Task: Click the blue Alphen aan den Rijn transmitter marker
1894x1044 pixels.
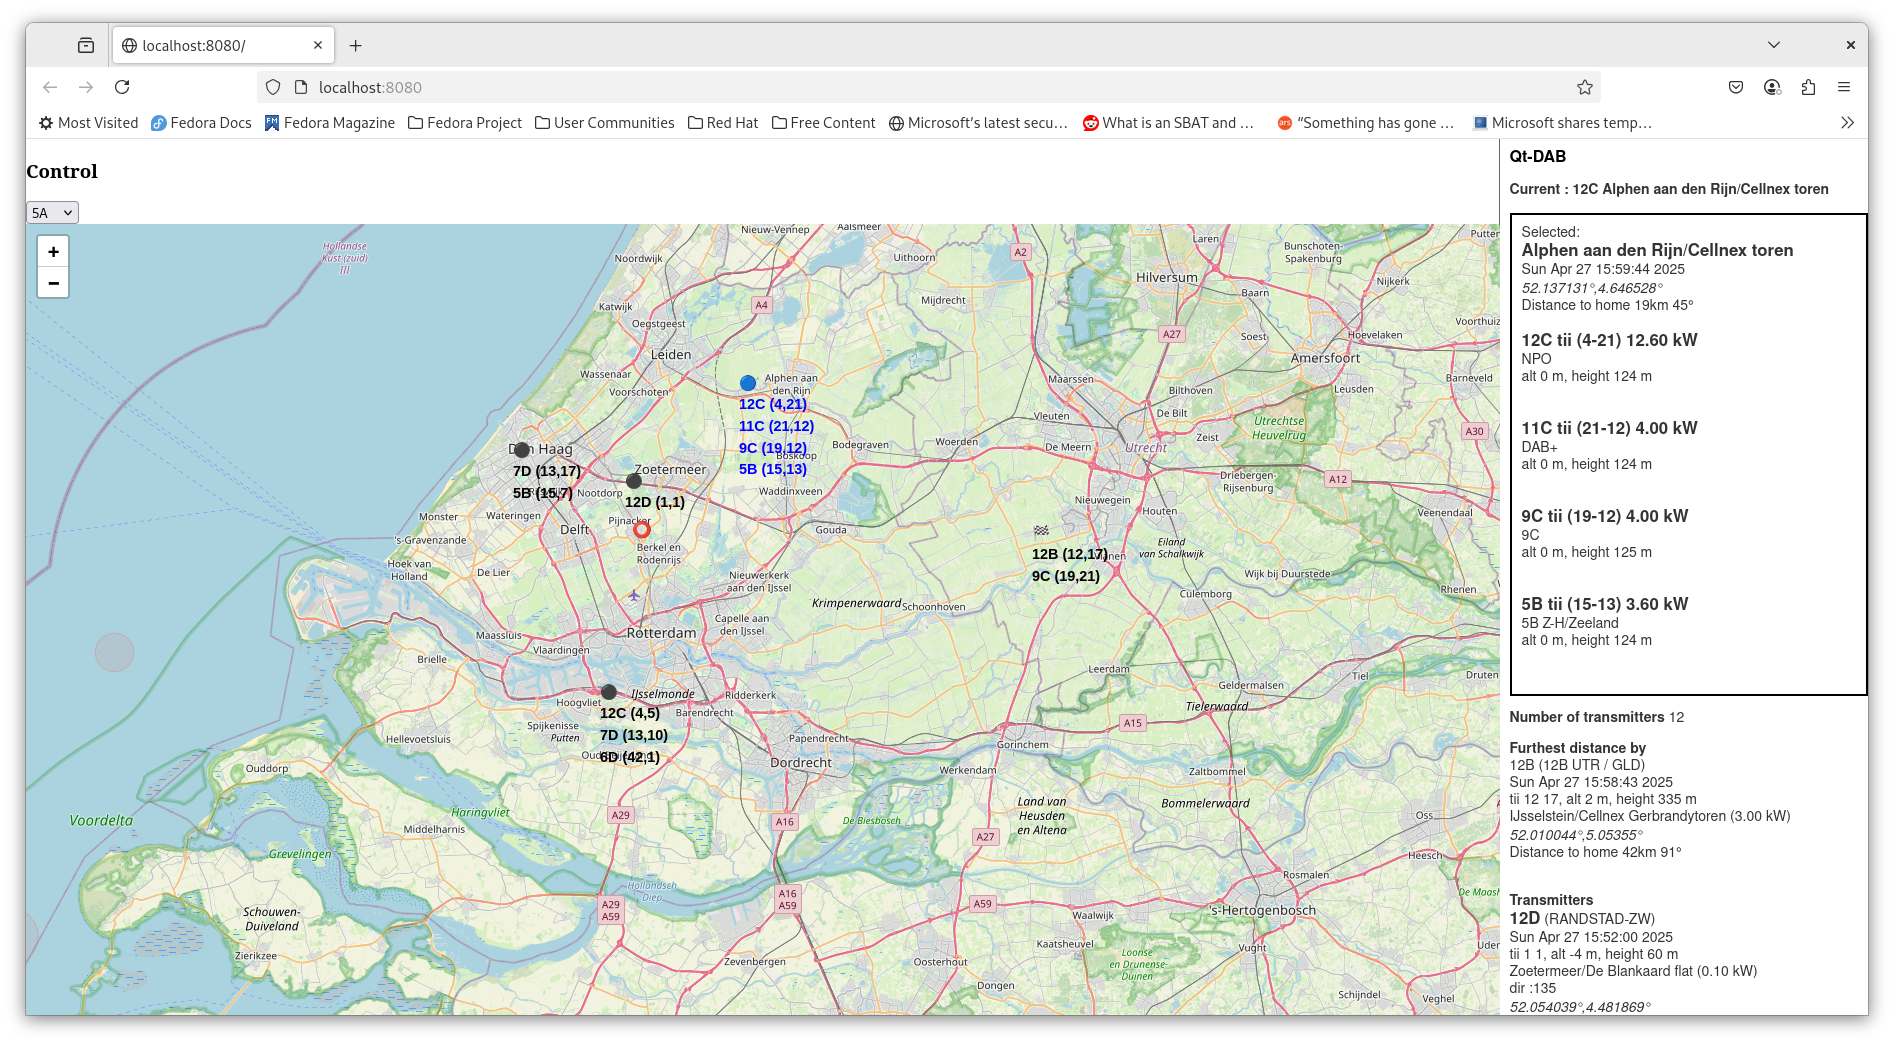Action: tap(748, 383)
